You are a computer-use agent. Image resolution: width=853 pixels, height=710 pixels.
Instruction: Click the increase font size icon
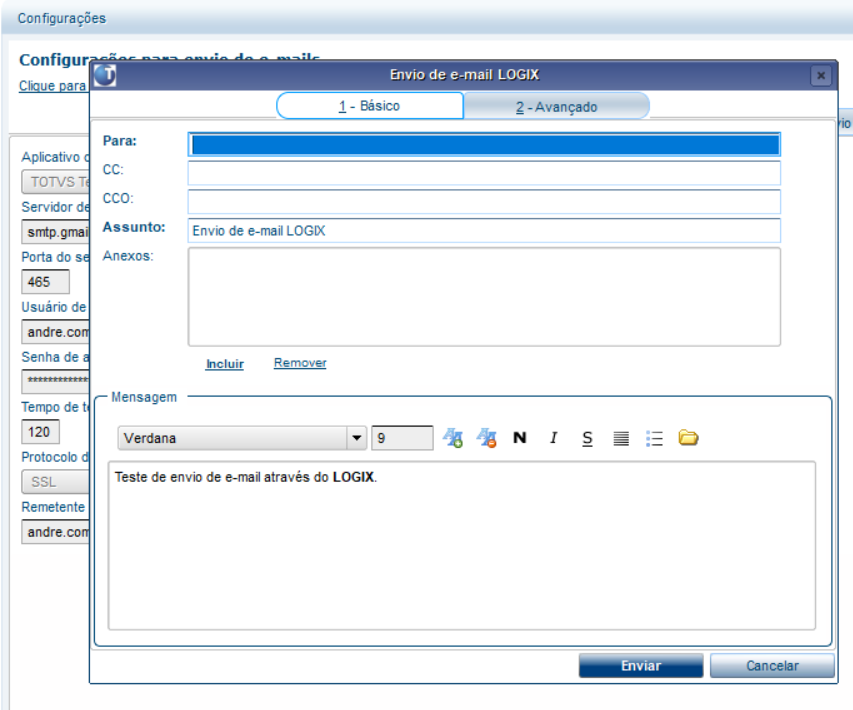click(x=453, y=438)
